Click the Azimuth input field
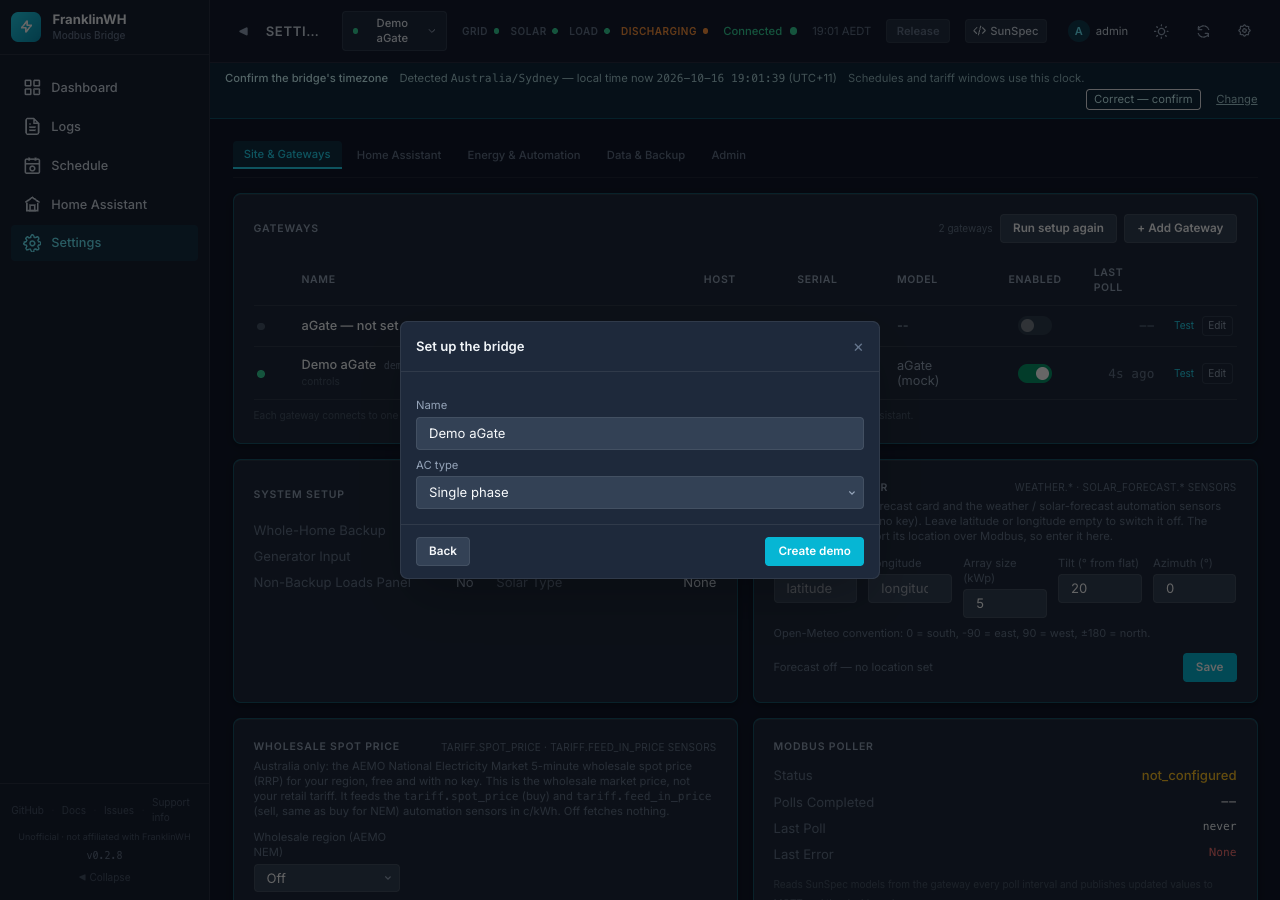 [x=1194, y=588]
